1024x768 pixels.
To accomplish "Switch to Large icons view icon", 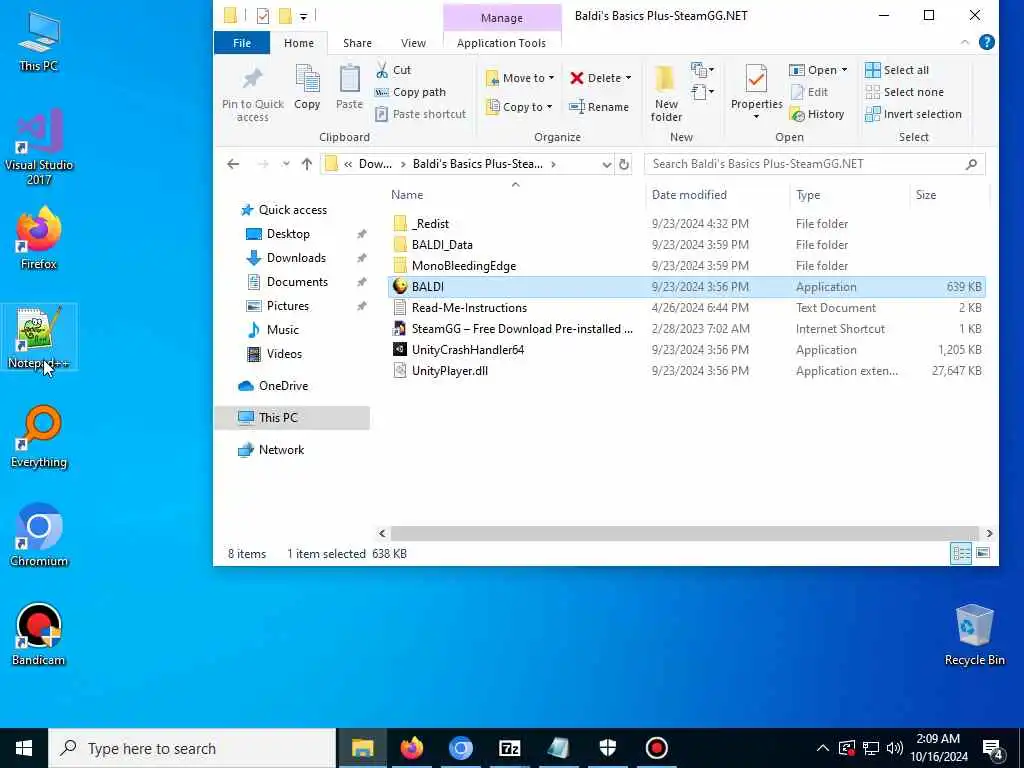I will pos(983,554).
